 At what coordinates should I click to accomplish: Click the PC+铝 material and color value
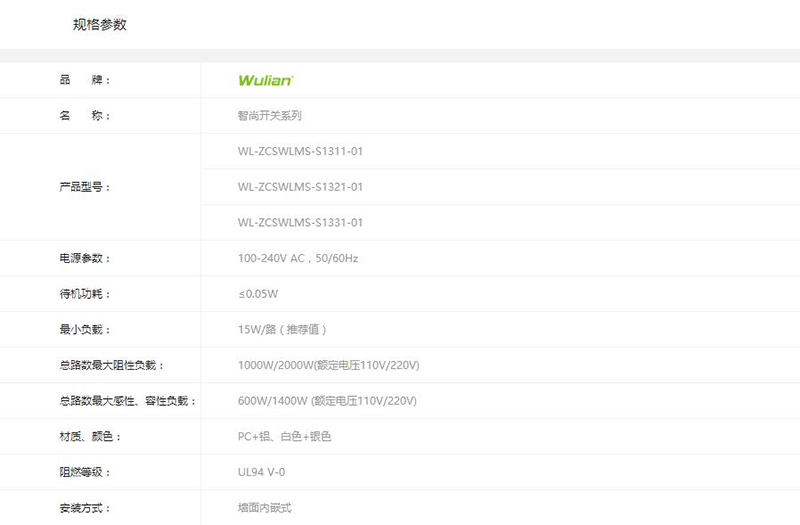(284, 437)
